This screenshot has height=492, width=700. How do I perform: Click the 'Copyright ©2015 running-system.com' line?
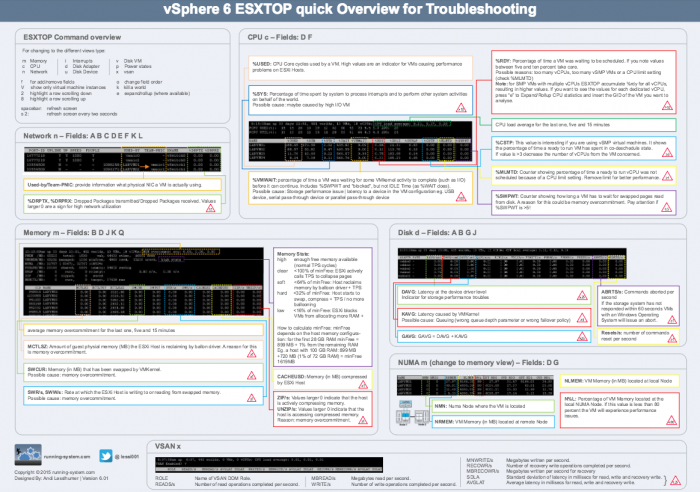pos(54,472)
